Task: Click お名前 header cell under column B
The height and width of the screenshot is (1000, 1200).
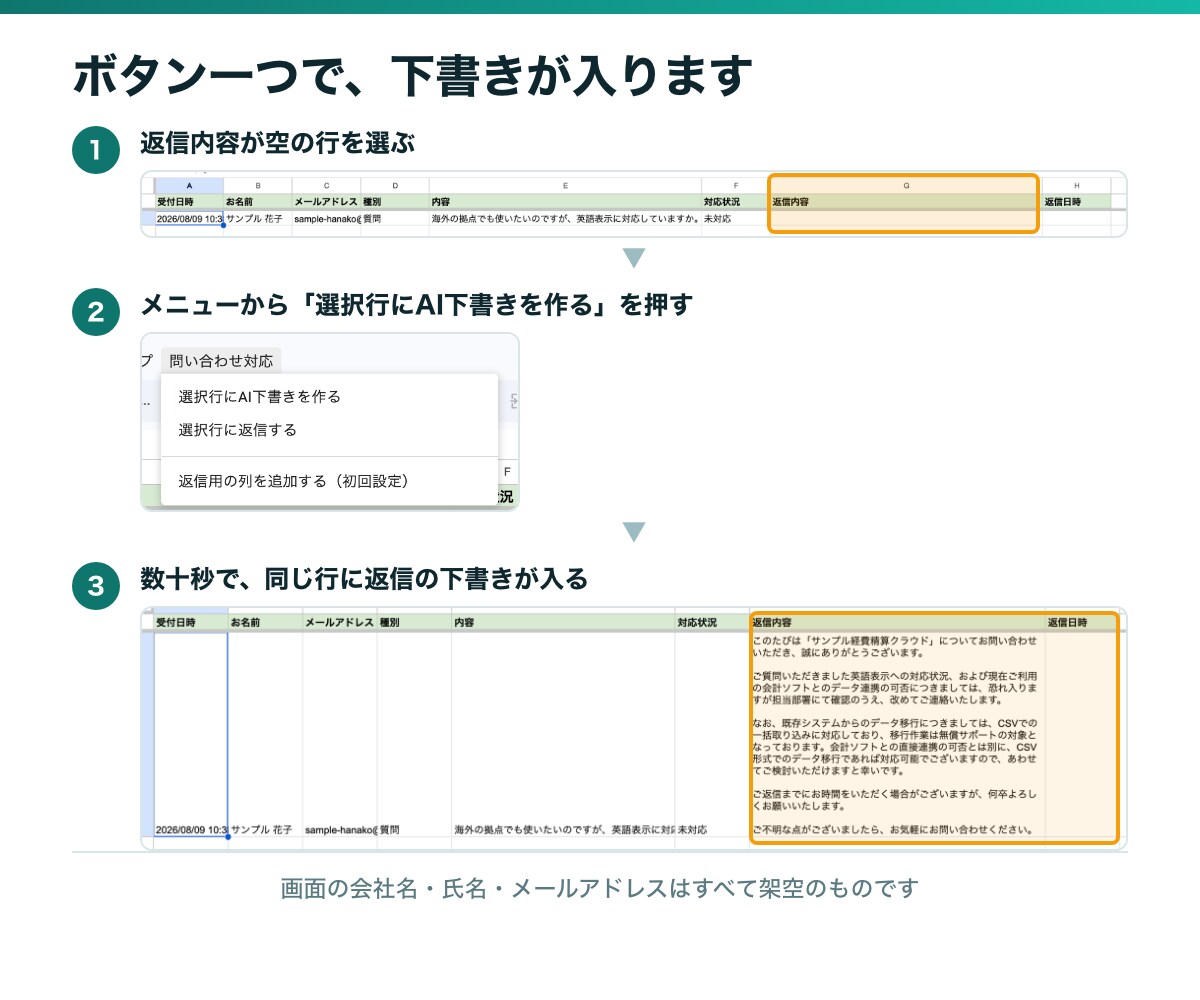Action: pos(258,201)
